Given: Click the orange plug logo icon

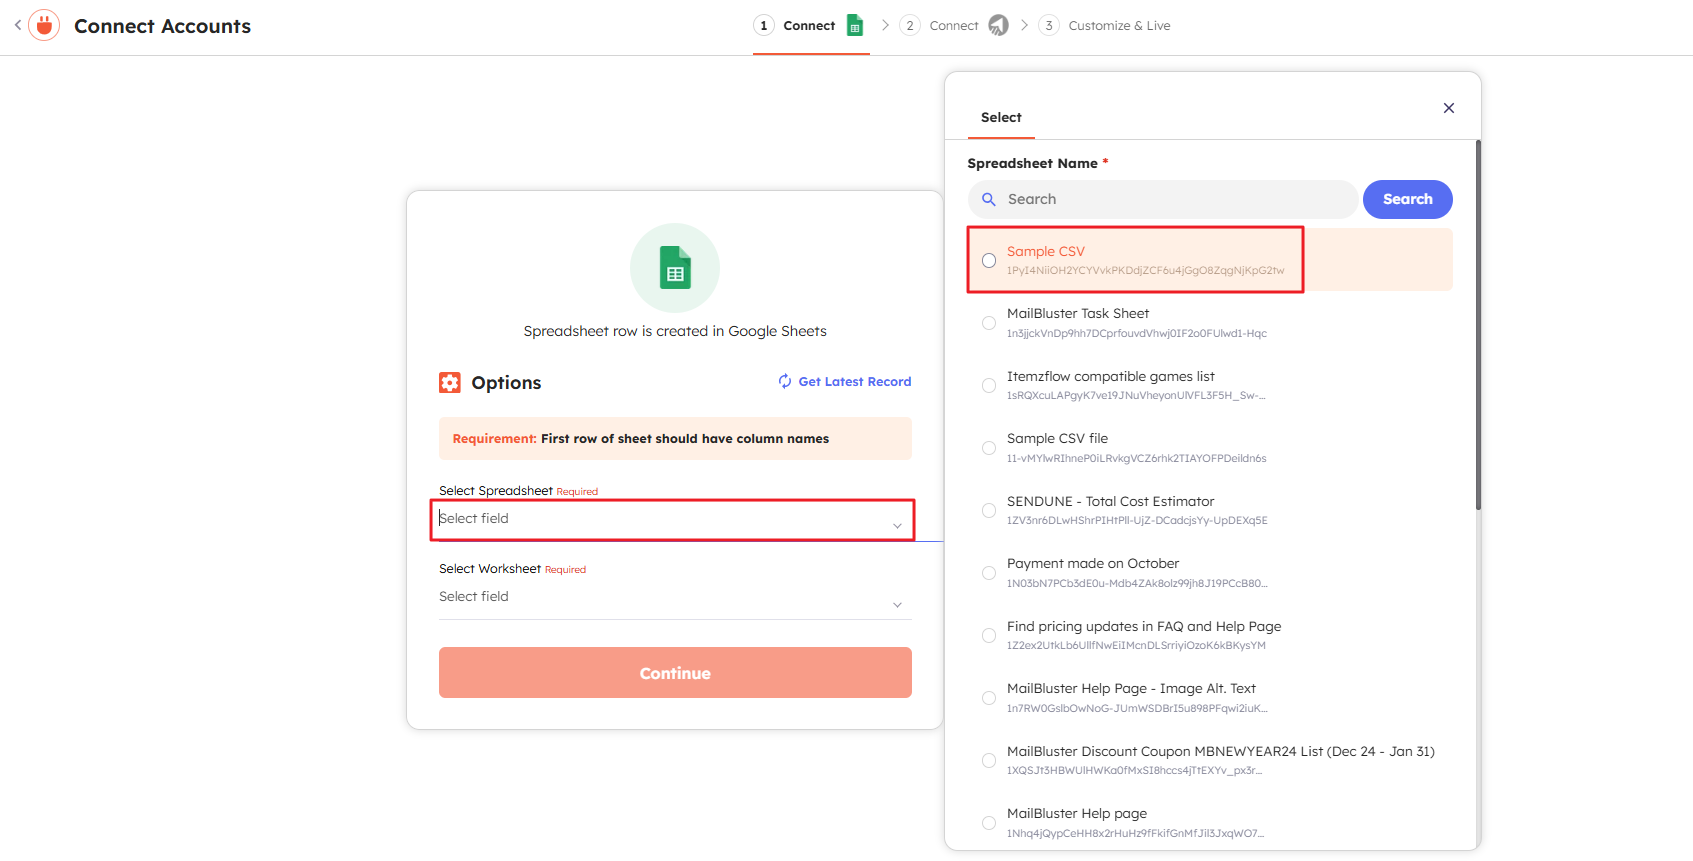Looking at the screenshot, I should pyautogui.click(x=44, y=25).
